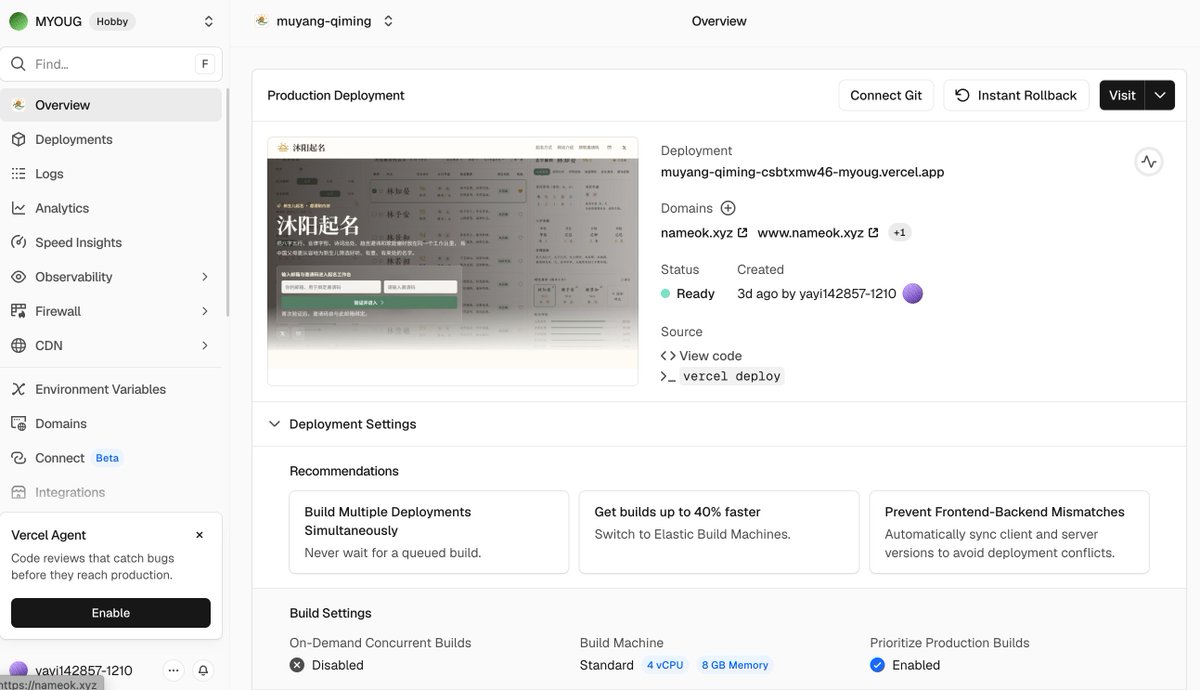Click the On-Demand Concurrent Builds Disabled indicator
This screenshot has height=690, width=1200.
coord(297,665)
